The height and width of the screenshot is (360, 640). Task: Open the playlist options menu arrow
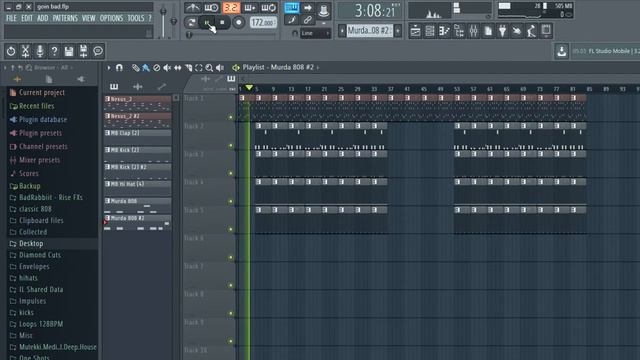pos(109,67)
